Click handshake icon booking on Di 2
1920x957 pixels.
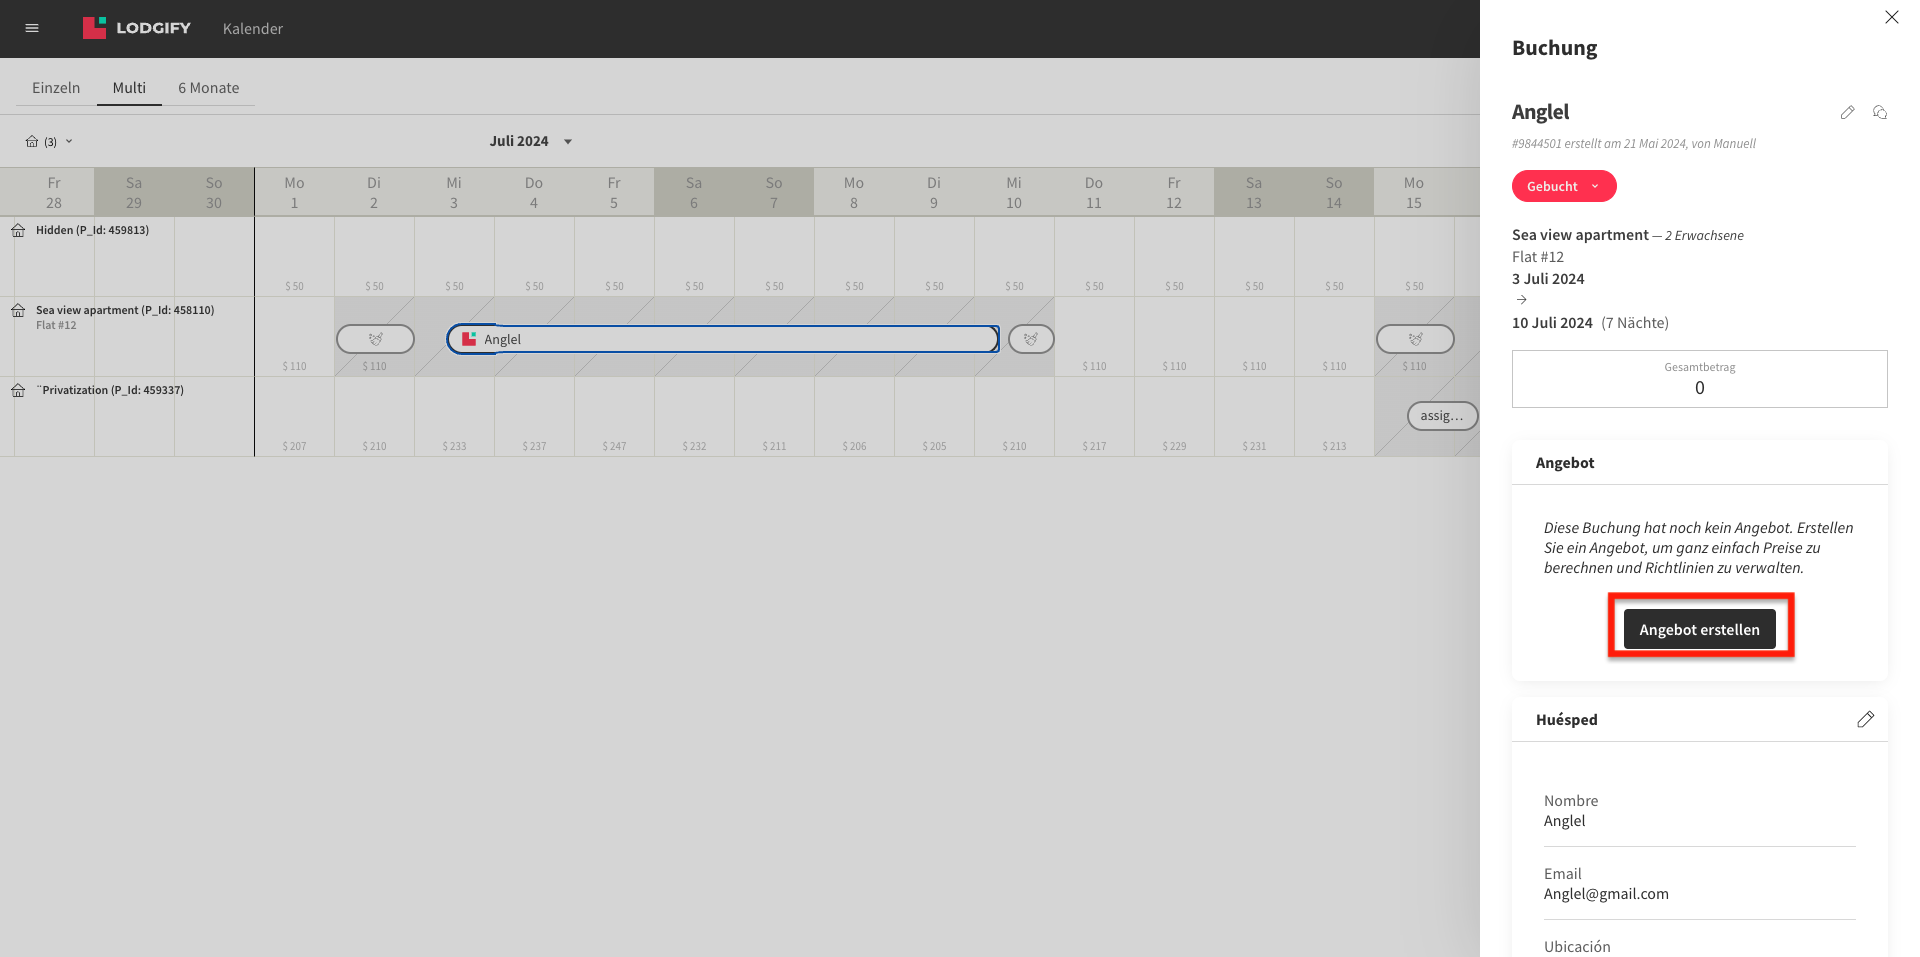point(375,339)
